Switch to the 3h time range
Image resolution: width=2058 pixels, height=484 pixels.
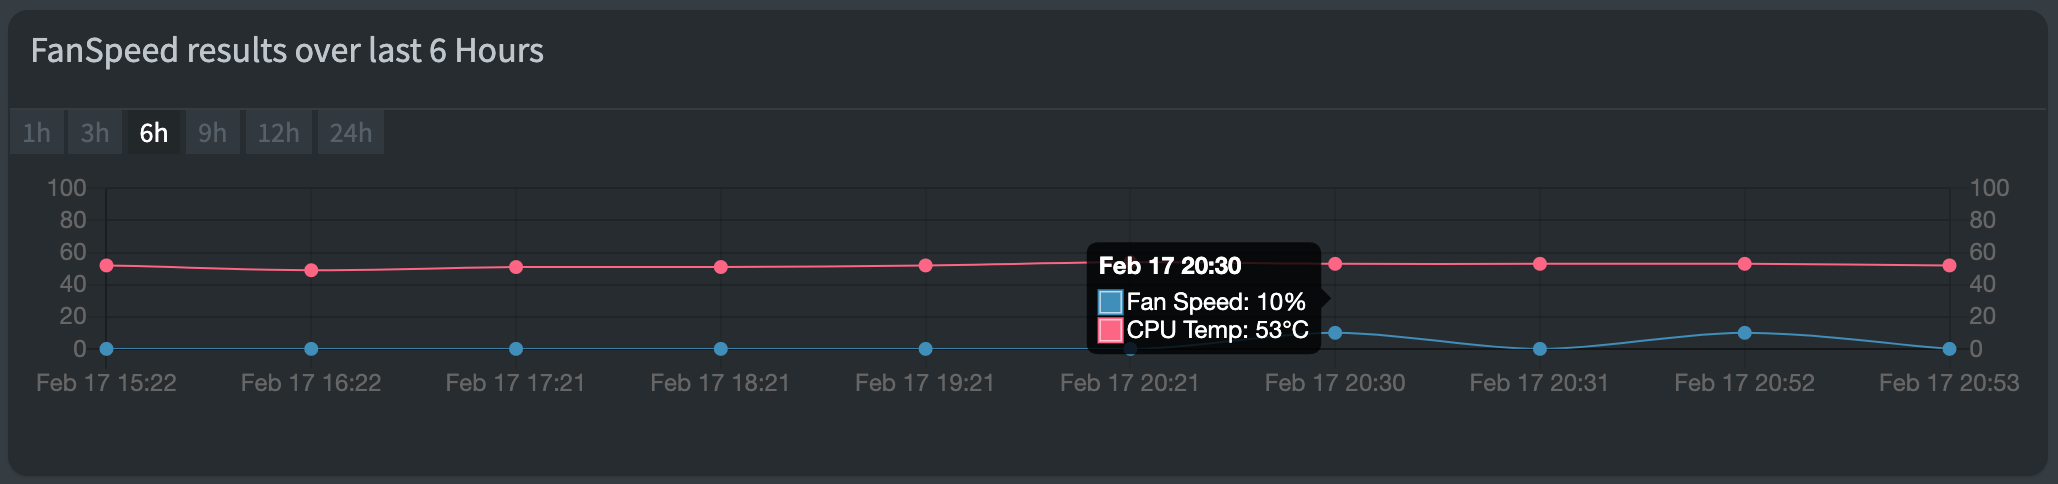95,133
